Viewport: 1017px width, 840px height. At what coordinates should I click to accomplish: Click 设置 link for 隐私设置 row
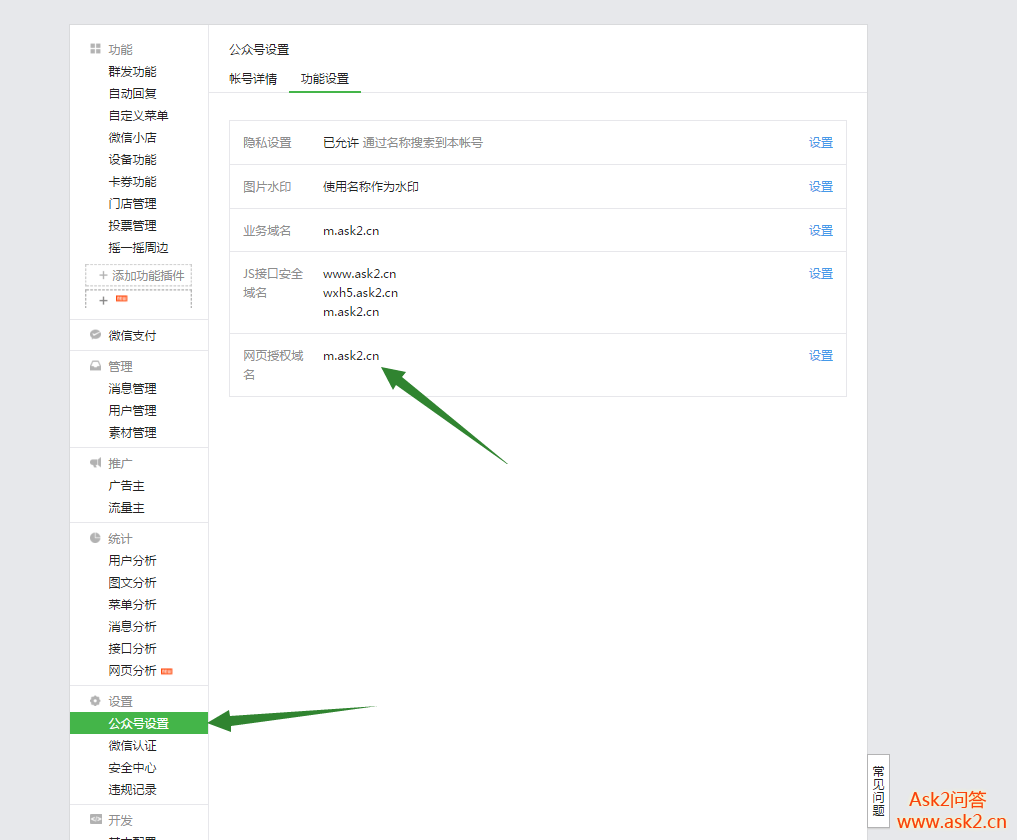click(821, 143)
